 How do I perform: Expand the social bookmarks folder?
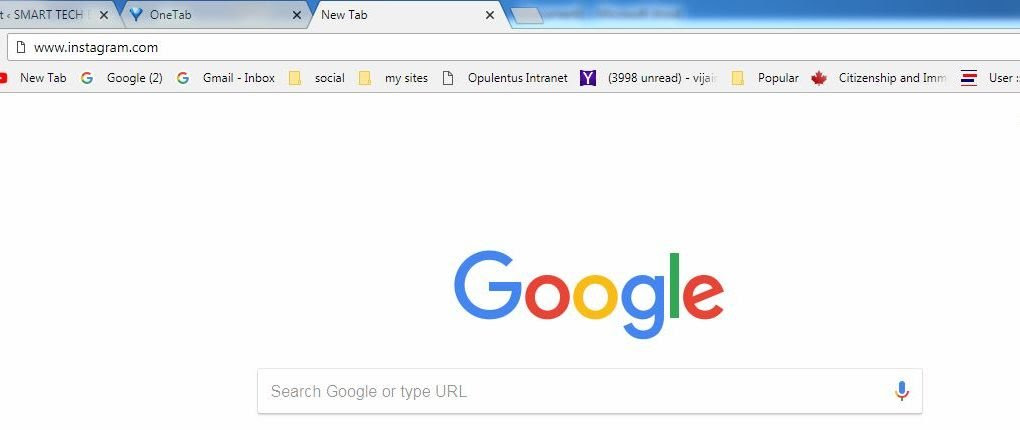click(317, 78)
